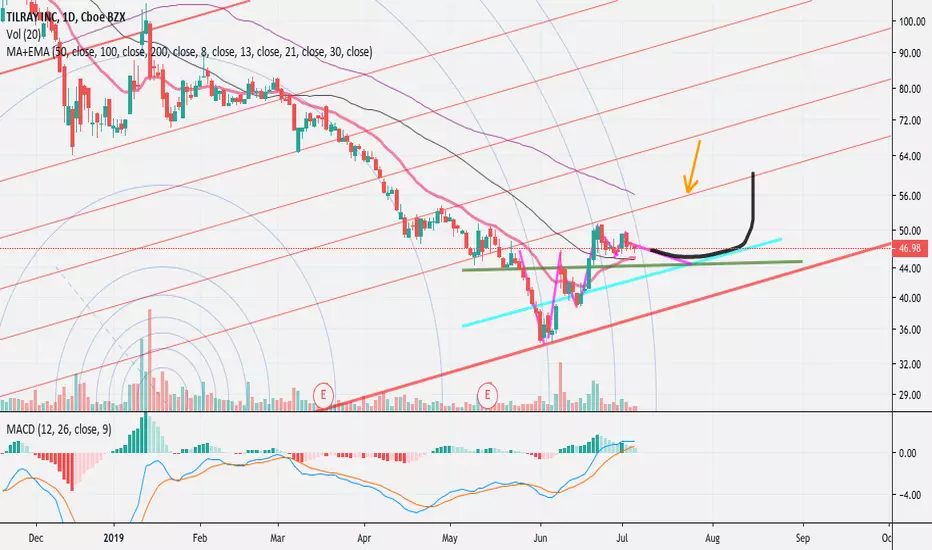This screenshot has width=932, height=550.
Task: Click the Feb date label
Action: click(200, 538)
